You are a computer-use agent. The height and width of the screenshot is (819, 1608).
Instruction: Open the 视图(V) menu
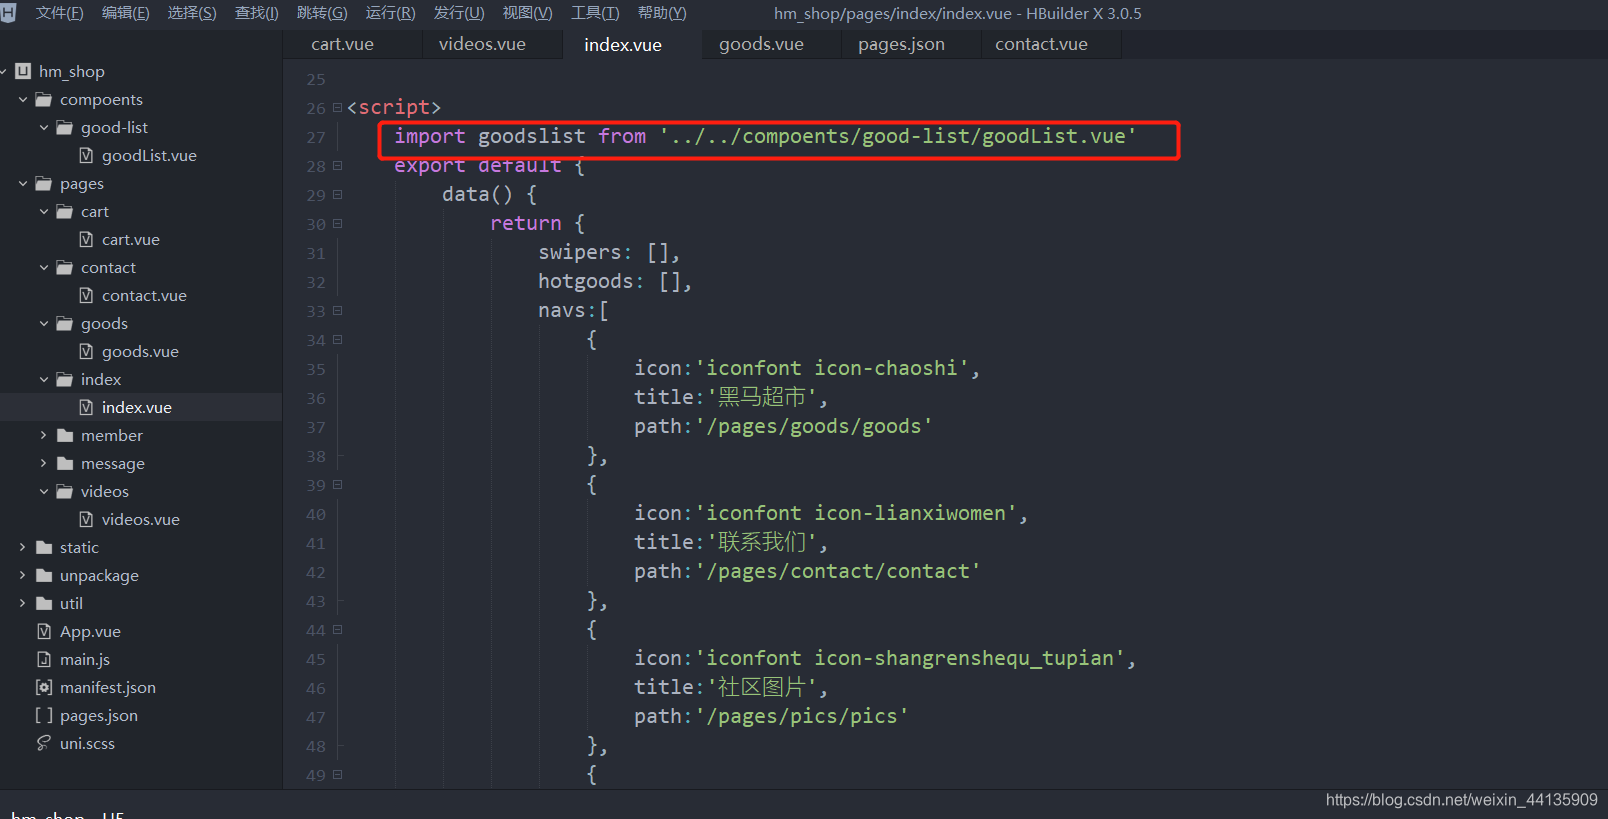(527, 13)
